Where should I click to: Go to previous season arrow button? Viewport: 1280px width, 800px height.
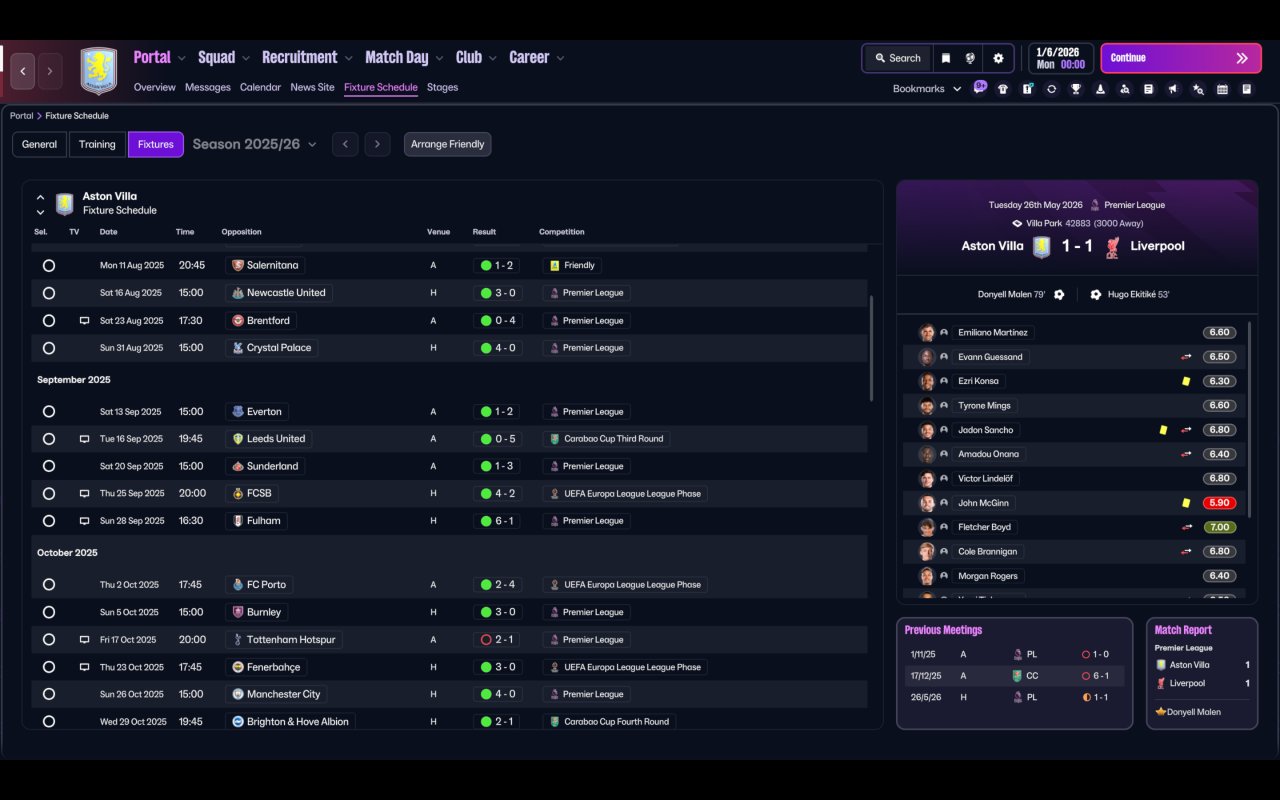[345, 145]
